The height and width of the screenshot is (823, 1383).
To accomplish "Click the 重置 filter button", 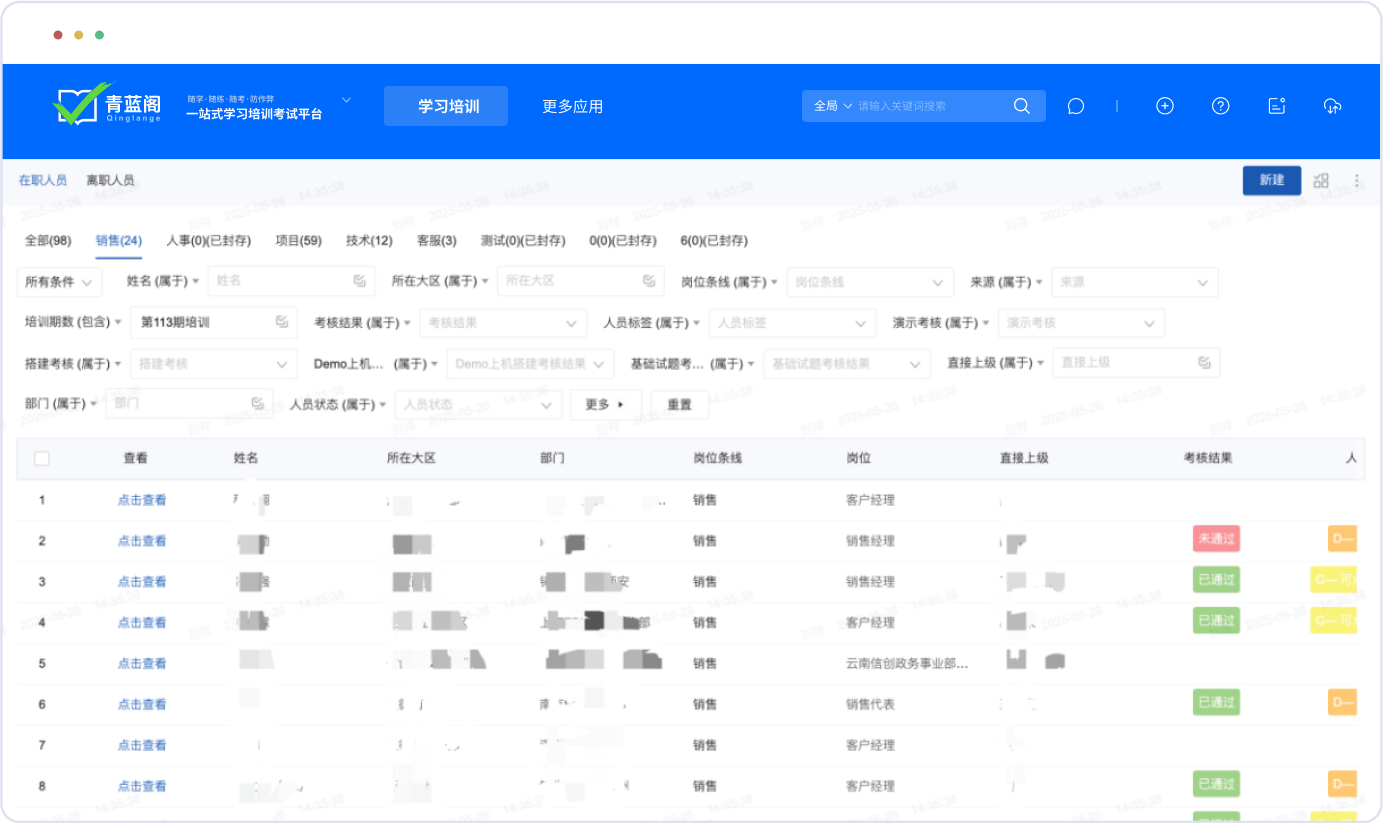I will coord(679,405).
